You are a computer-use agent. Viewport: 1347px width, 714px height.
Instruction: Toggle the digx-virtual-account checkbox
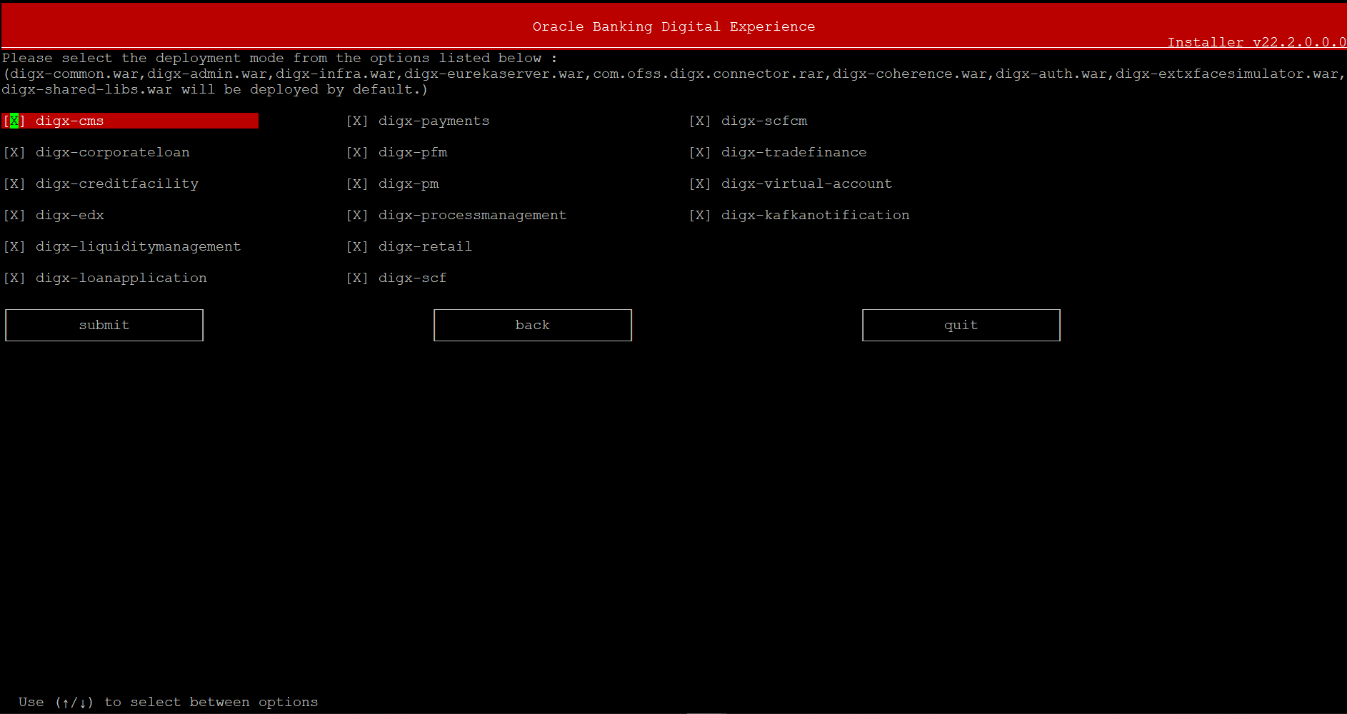(700, 184)
